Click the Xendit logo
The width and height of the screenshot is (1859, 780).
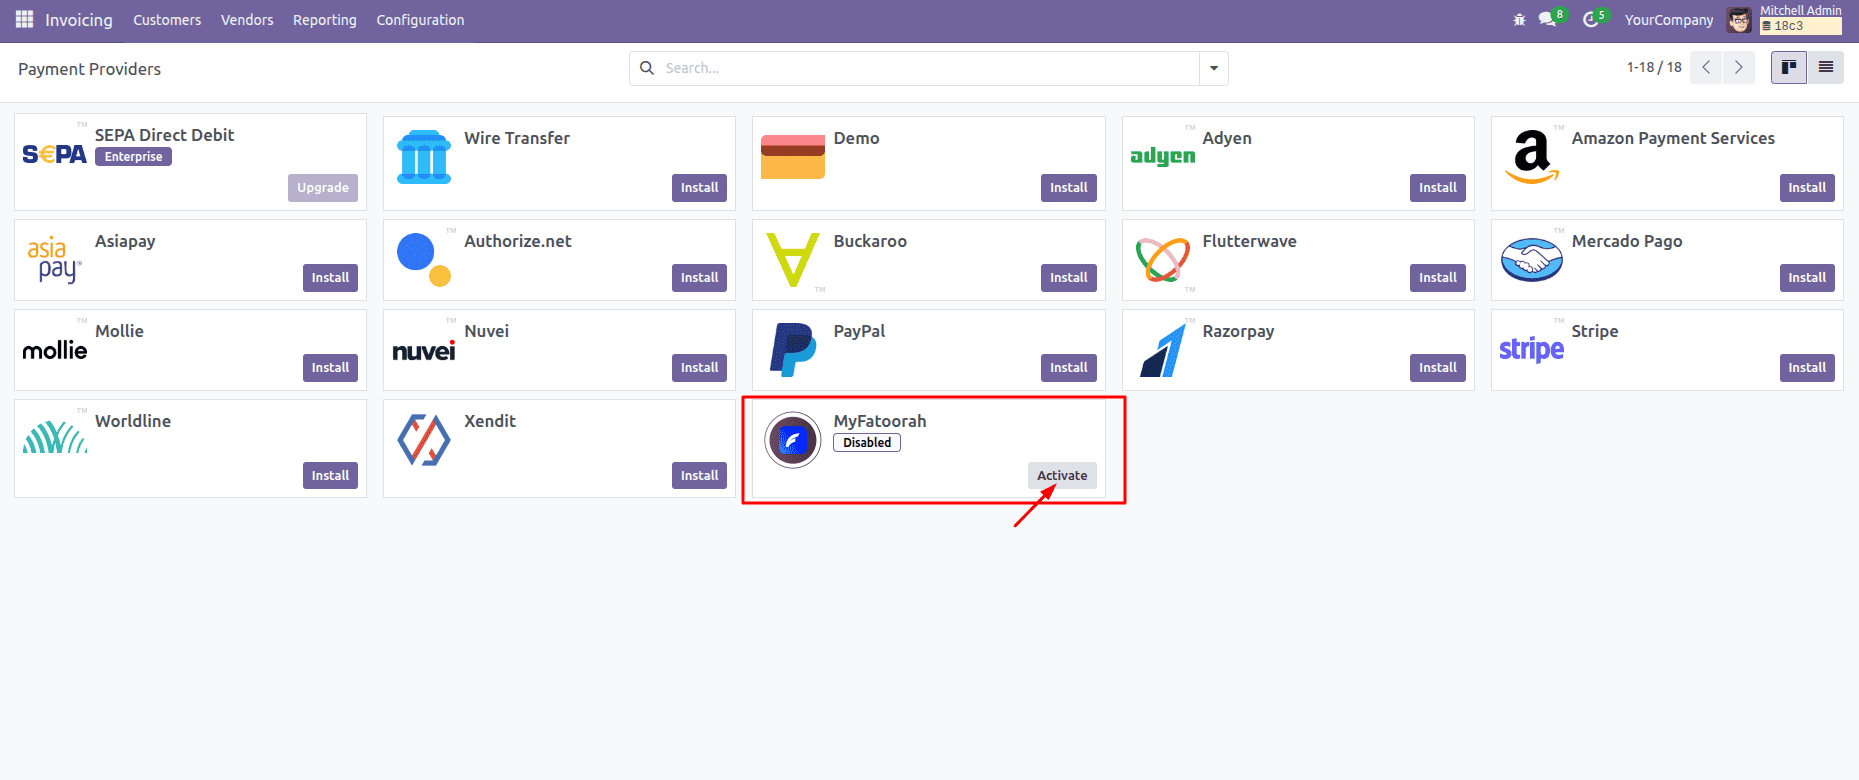click(424, 440)
